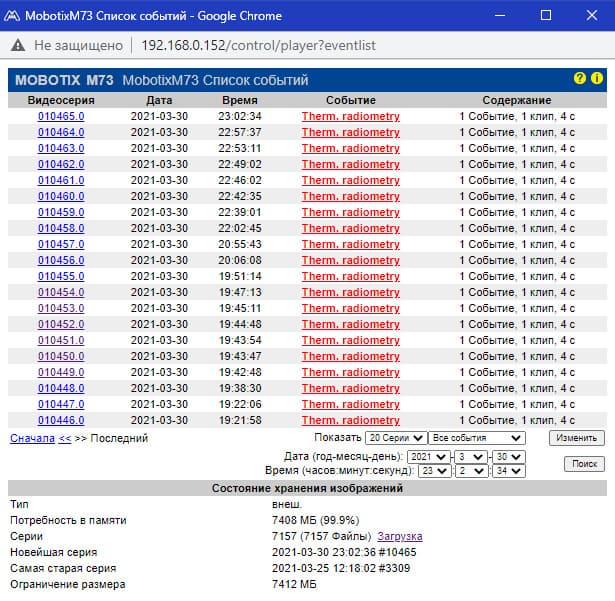This screenshot has width=615, height=601.
Task: Open video series 010465.0
Action: (x=61, y=116)
